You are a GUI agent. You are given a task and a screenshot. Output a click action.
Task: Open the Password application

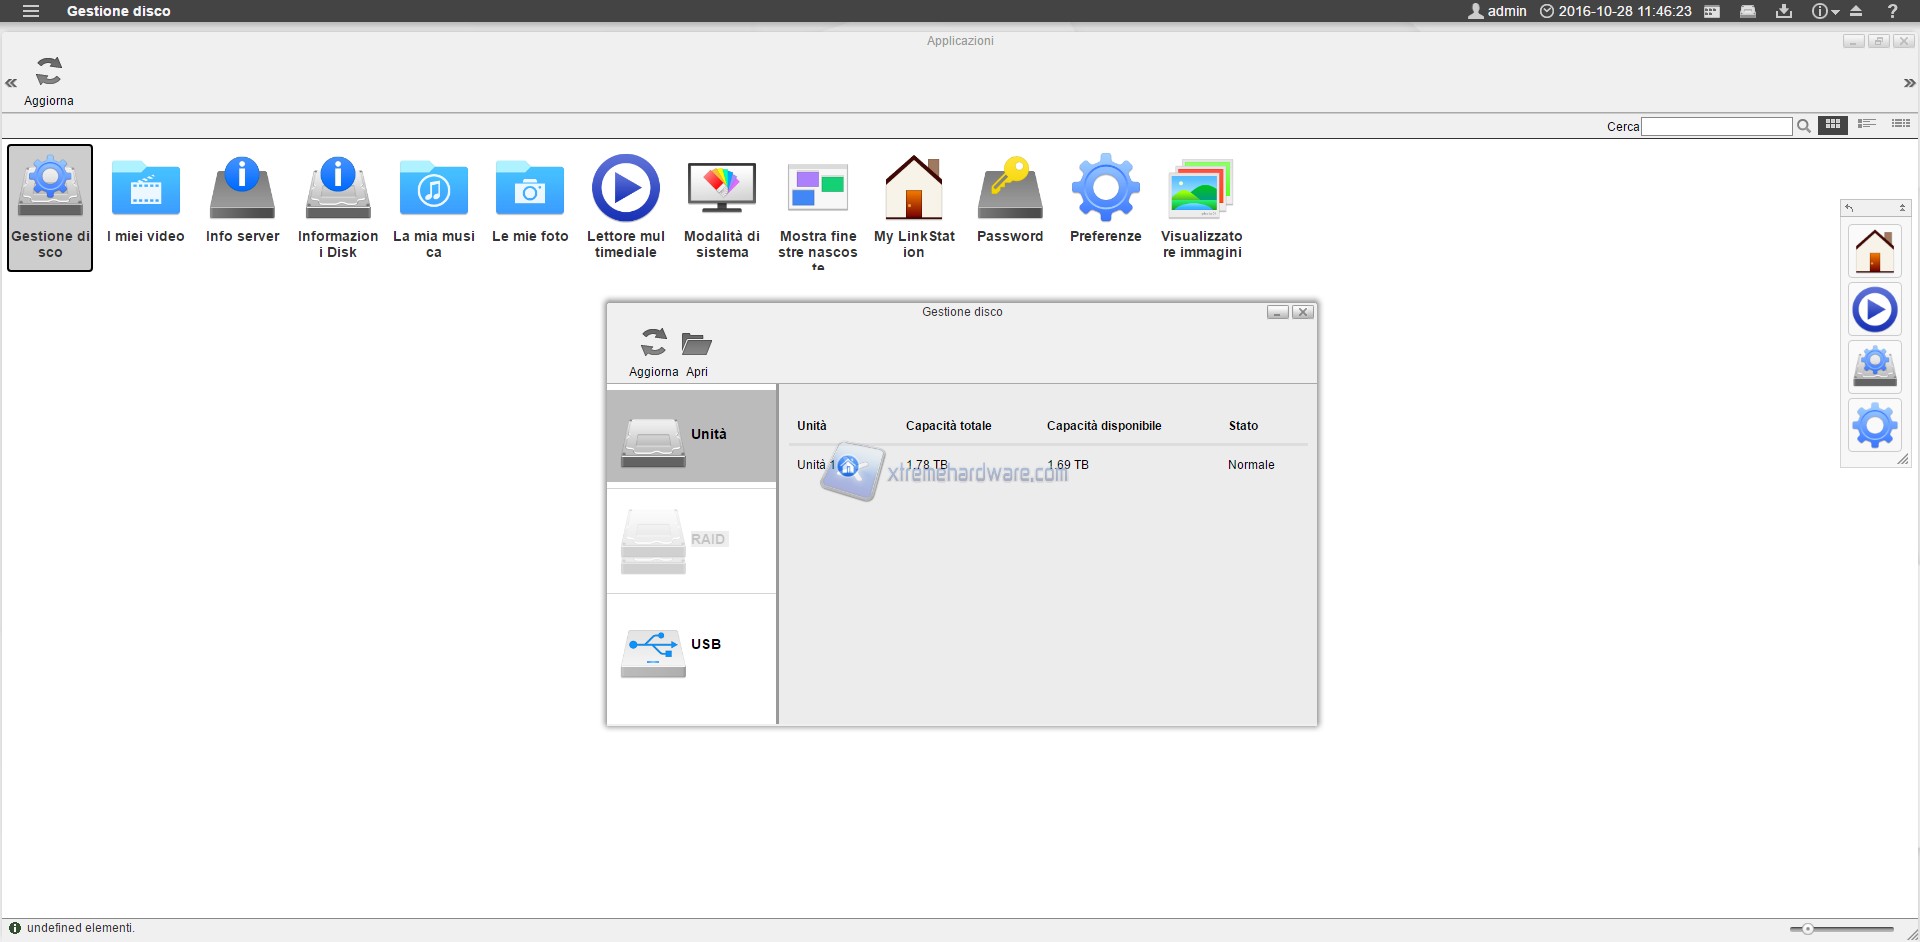pyautogui.click(x=1009, y=200)
